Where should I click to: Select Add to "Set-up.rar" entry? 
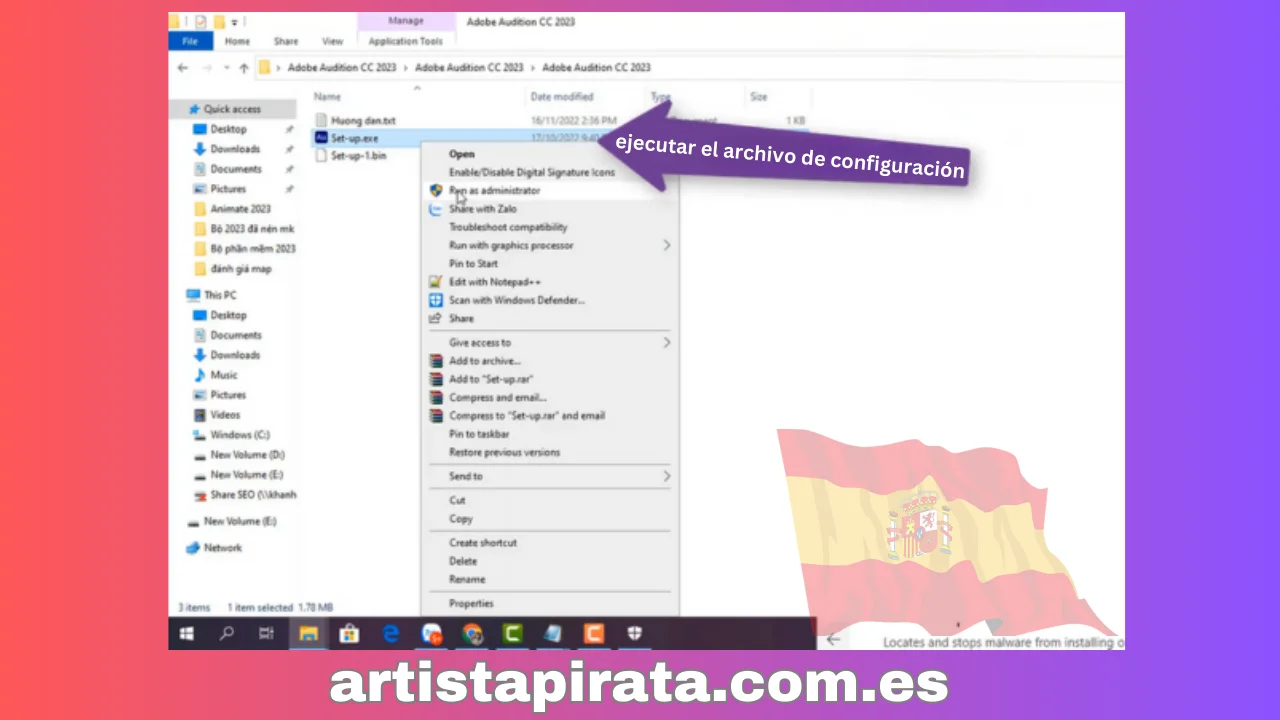(x=491, y=379)
